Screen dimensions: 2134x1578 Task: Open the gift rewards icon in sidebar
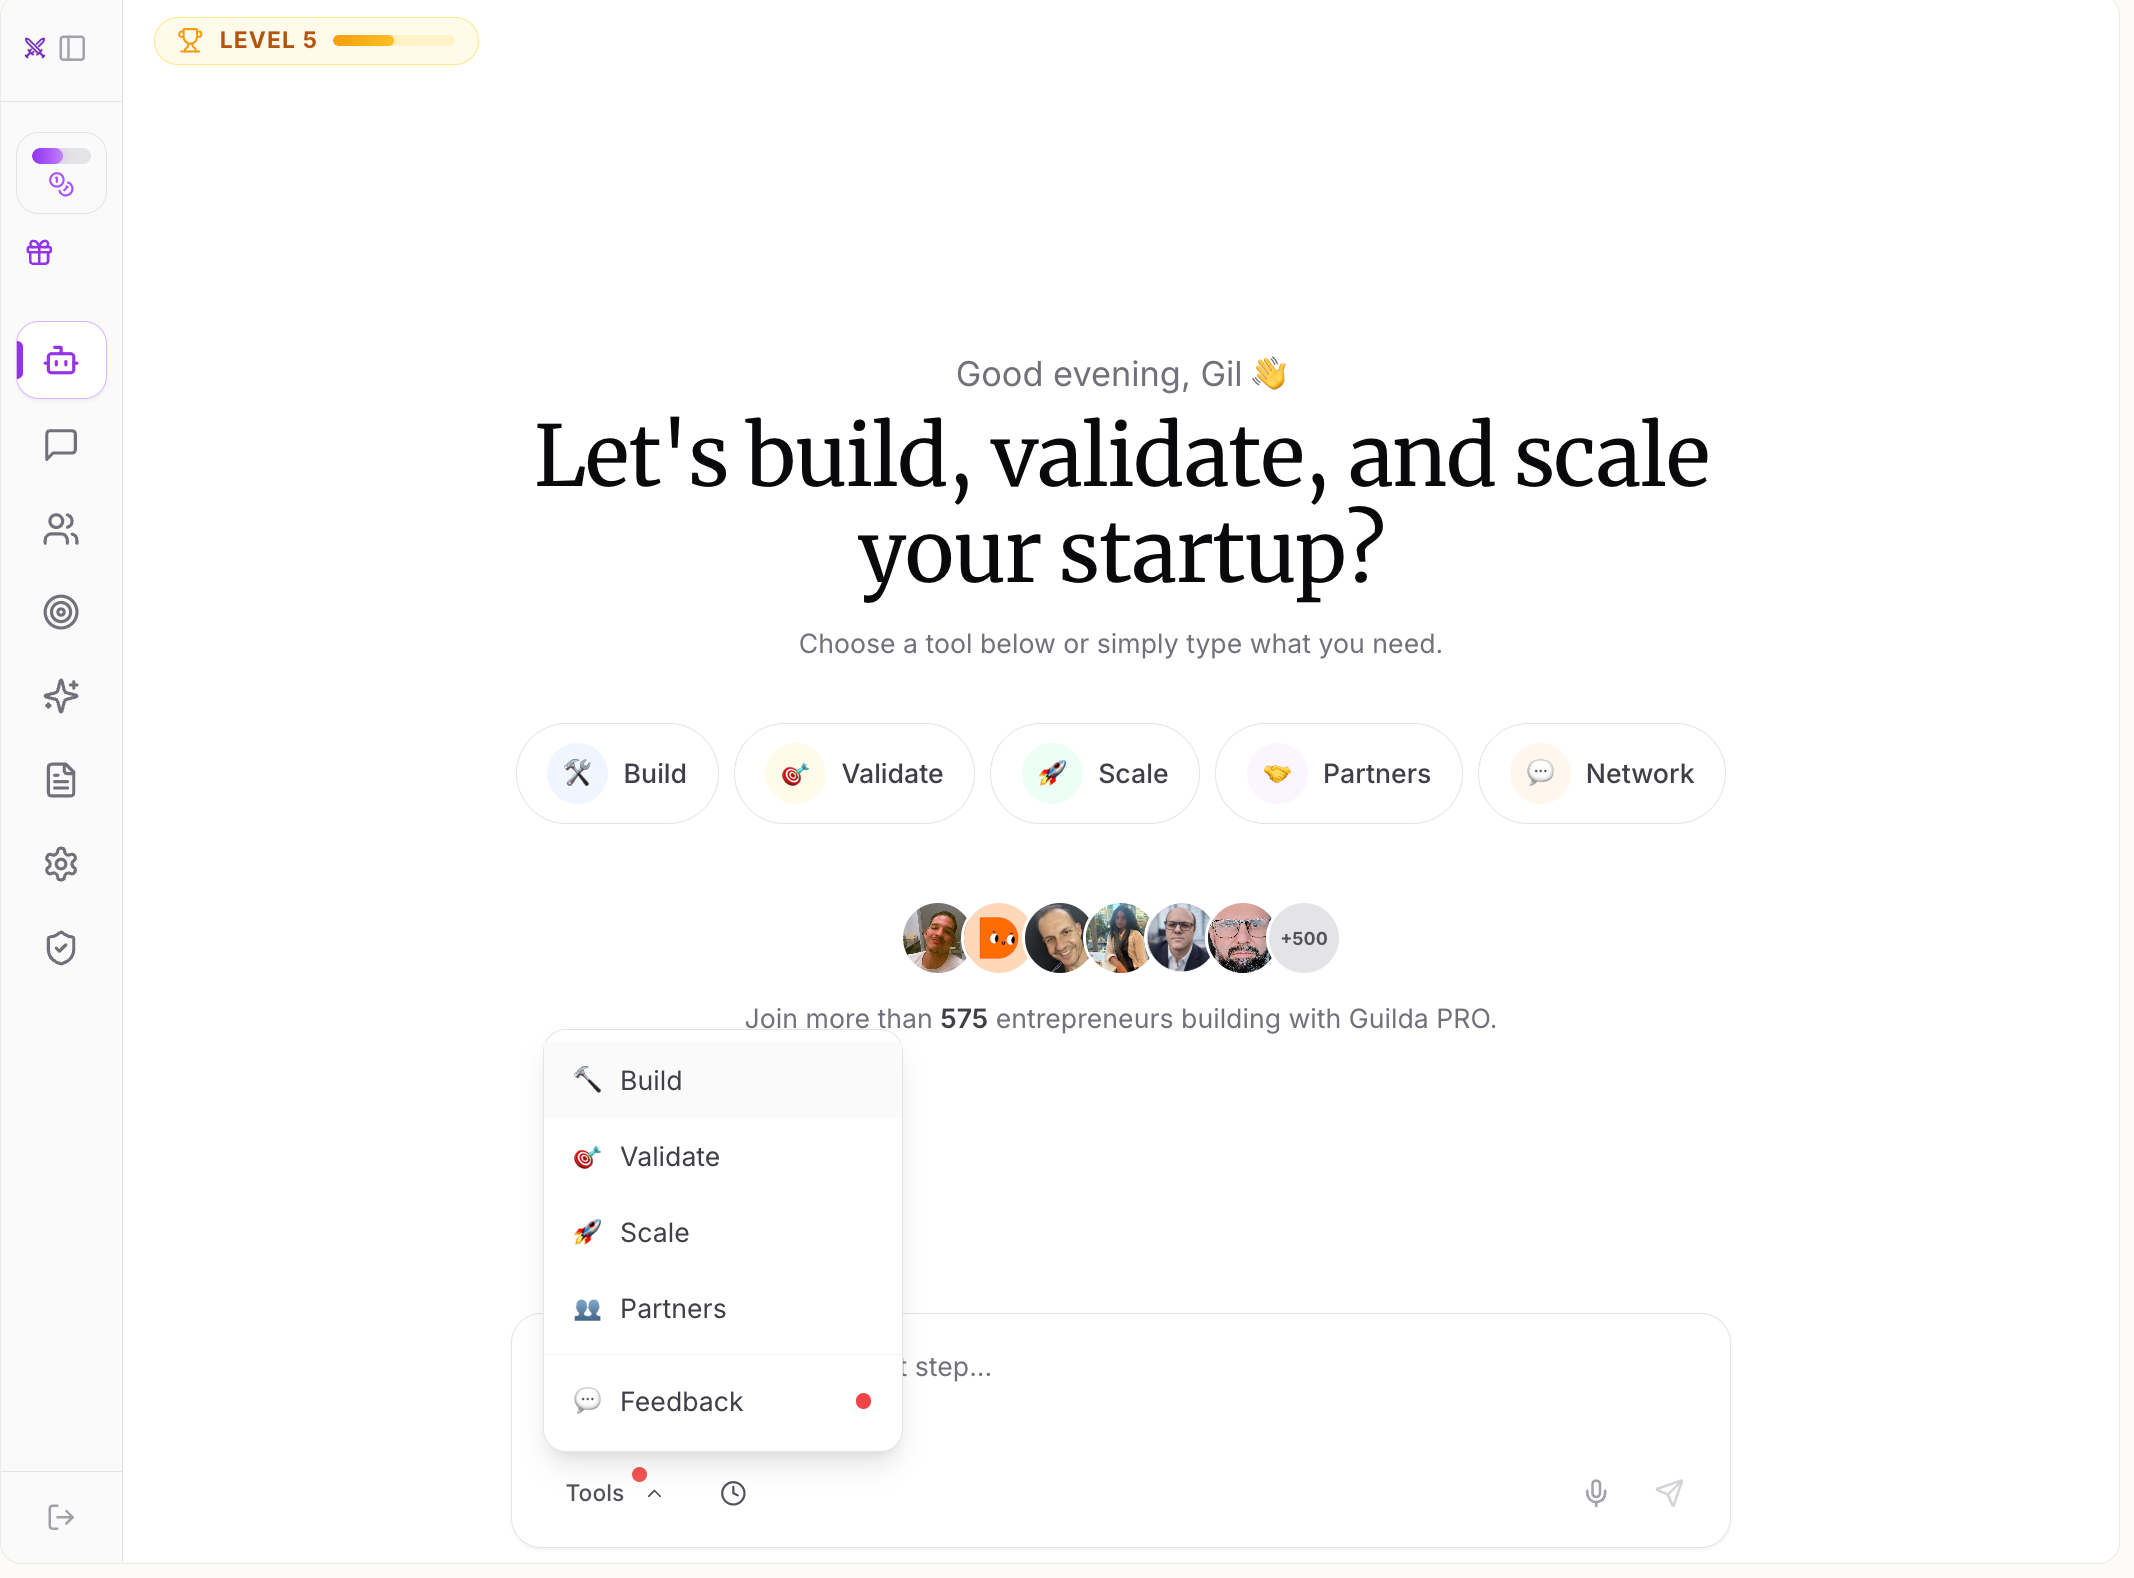(x=40, y=253)
